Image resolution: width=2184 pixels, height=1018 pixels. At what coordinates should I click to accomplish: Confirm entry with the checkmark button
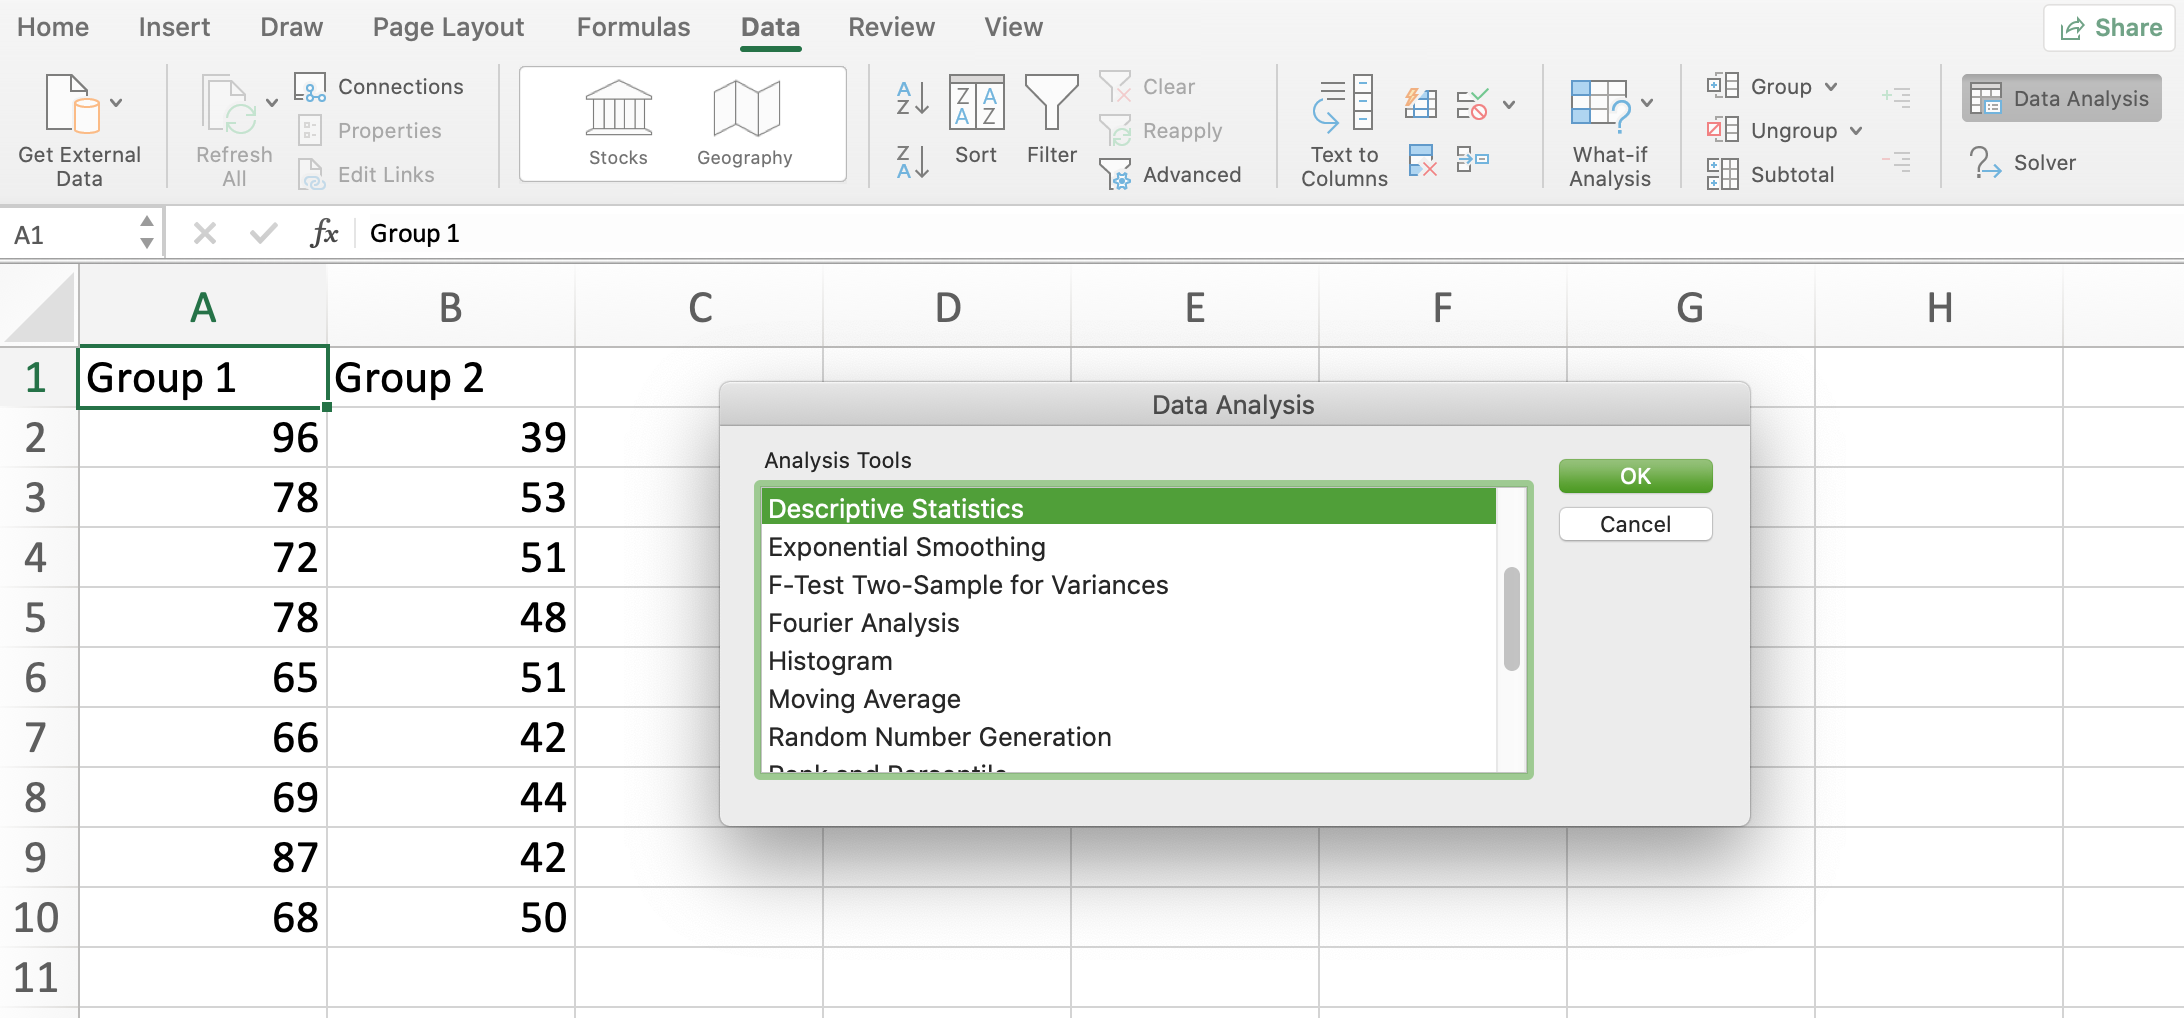[x=263, y=233]
